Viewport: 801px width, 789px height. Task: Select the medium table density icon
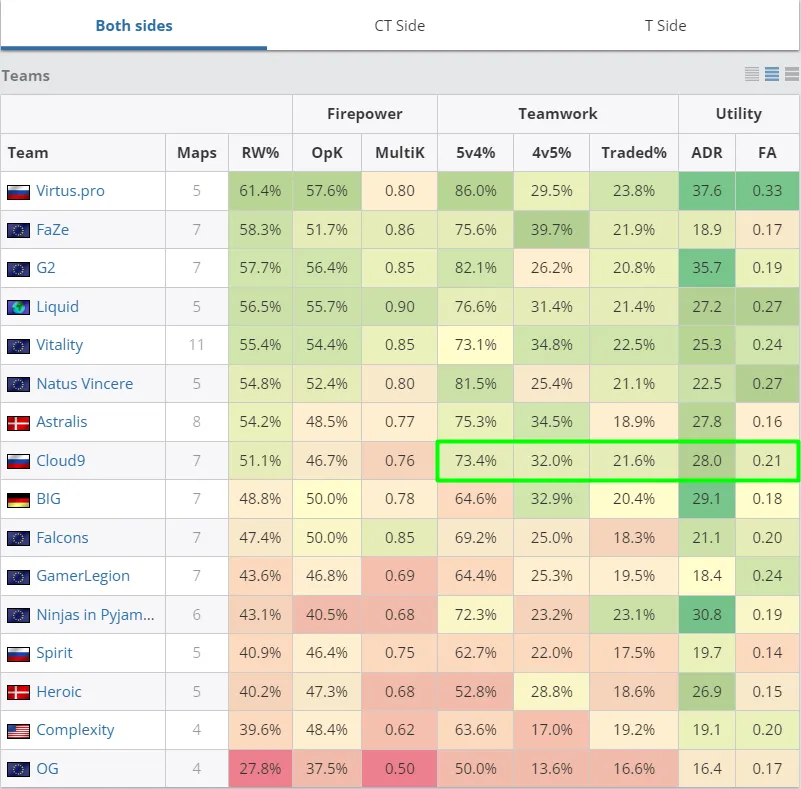pos(771,75)
